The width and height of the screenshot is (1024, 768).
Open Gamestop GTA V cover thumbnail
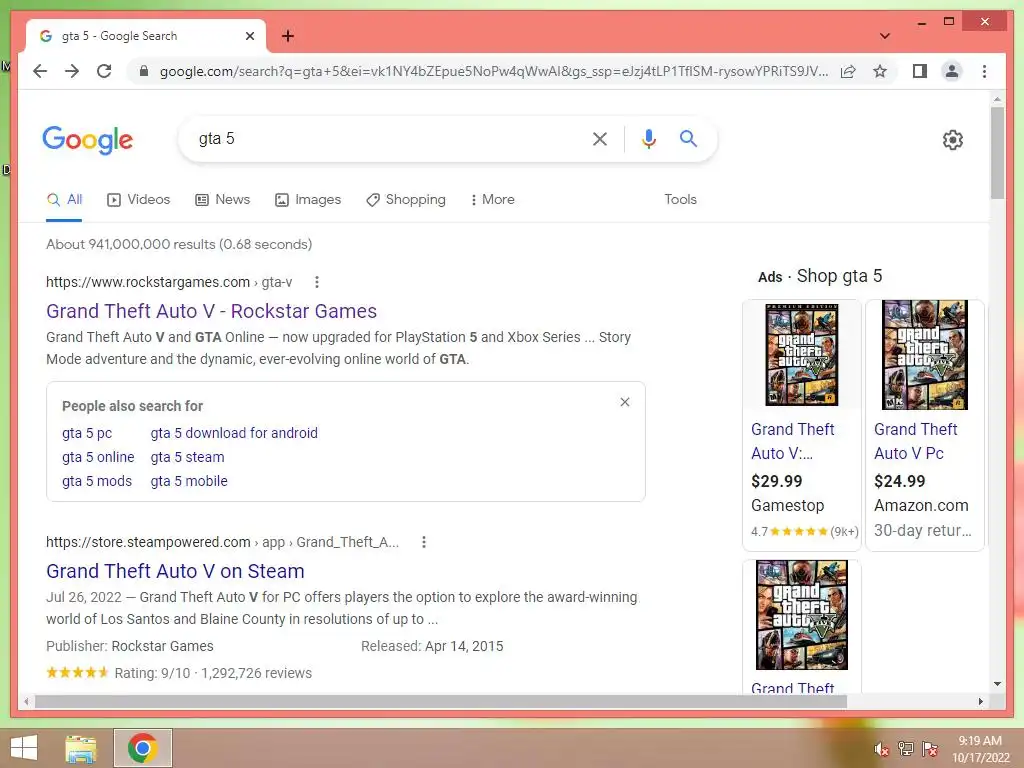pyautogui.click(x=801, y=355)
